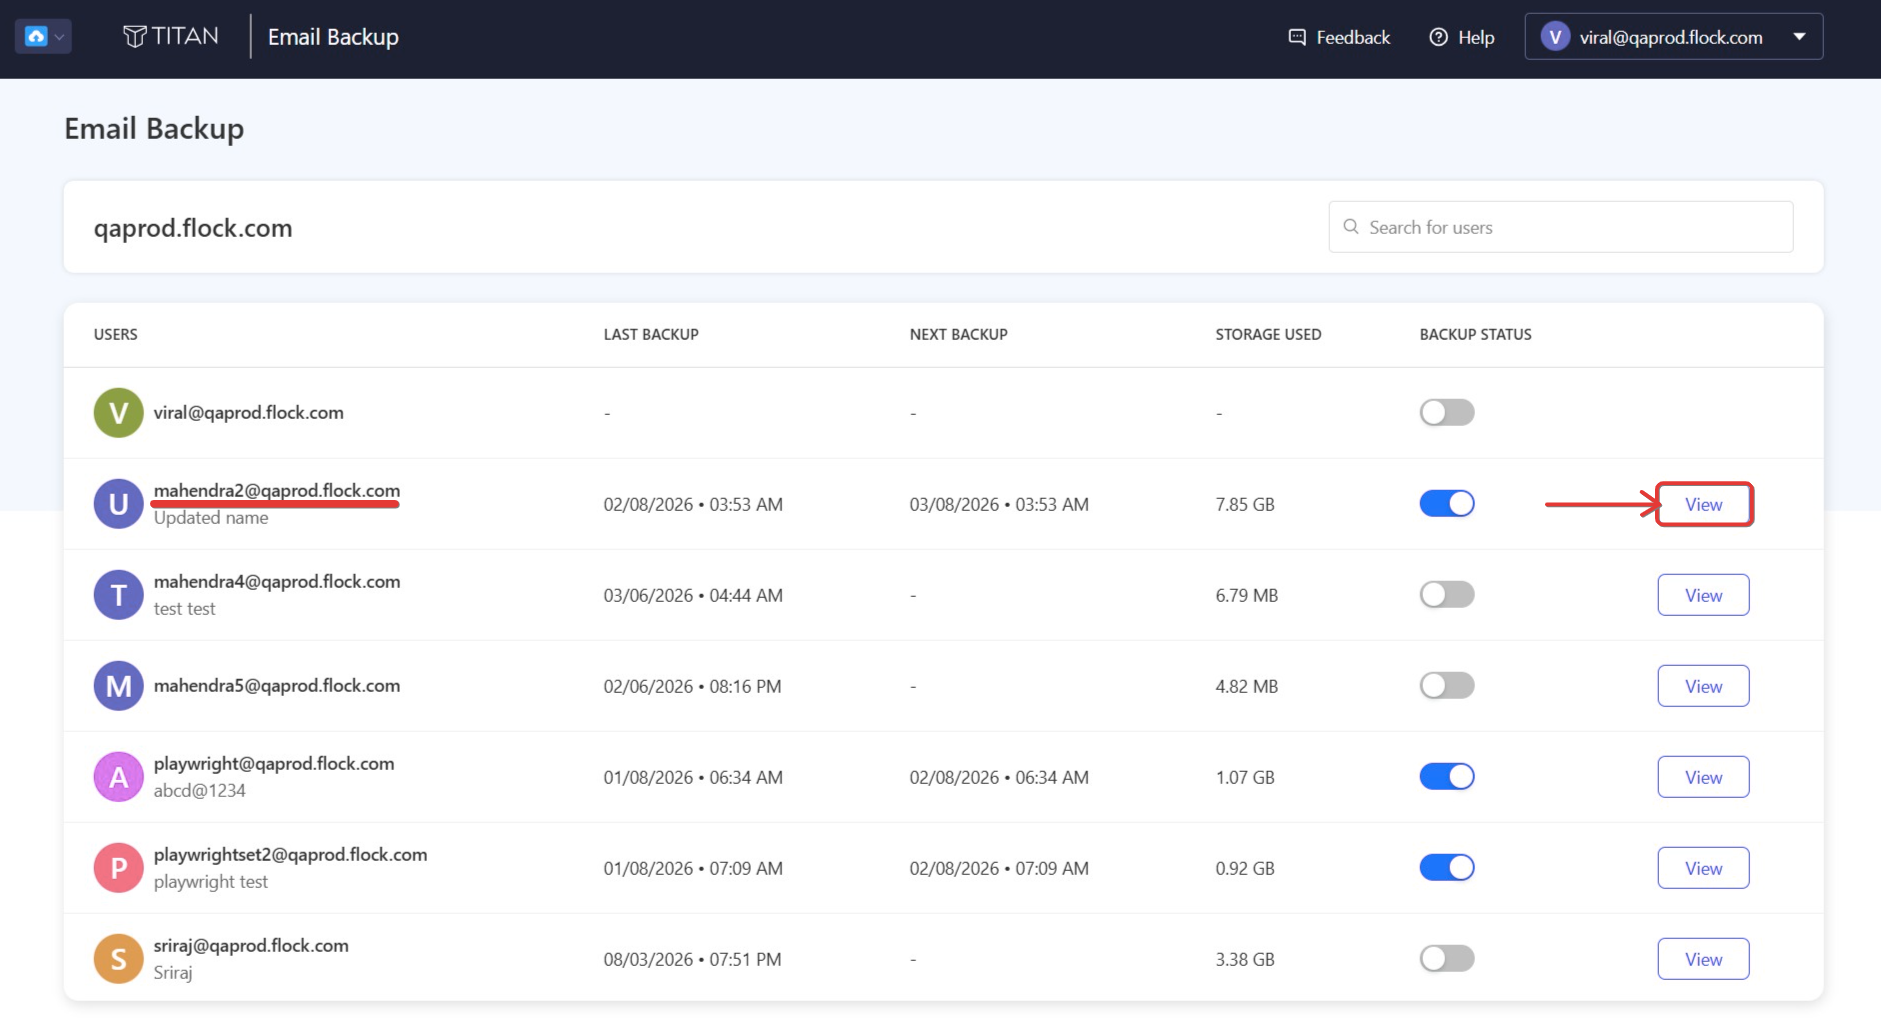1881x1023 pixels.
Task: Click the Help question mark icon
Action: (x=1438, y=37)
